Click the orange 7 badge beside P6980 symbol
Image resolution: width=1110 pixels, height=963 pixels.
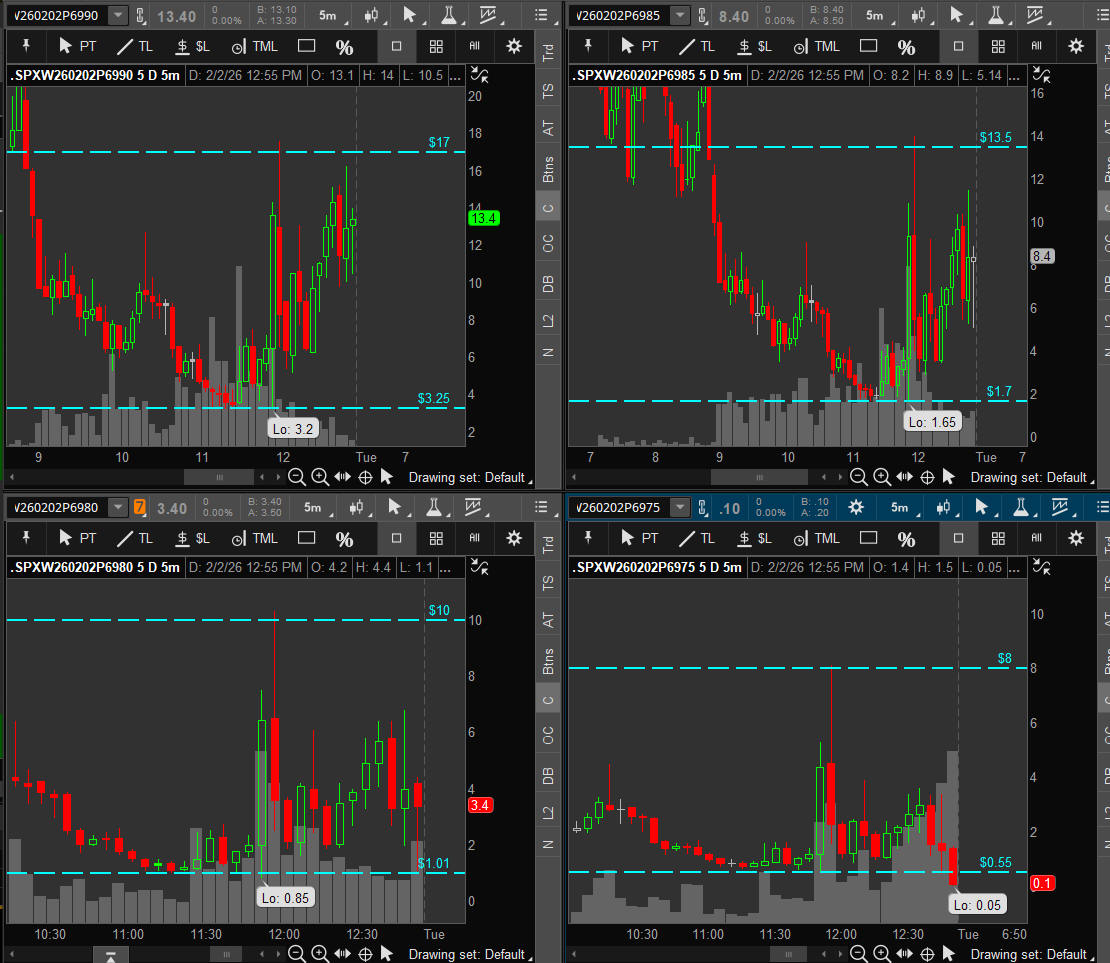pyautogui.click(x=140, y=507)
